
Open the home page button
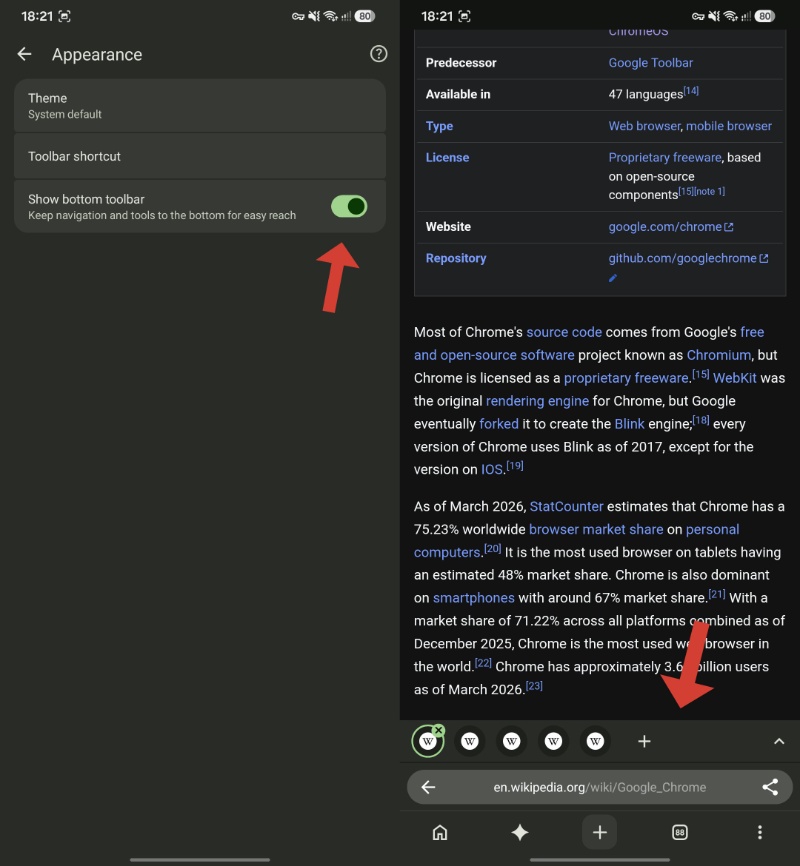click(x=440, y=832)
